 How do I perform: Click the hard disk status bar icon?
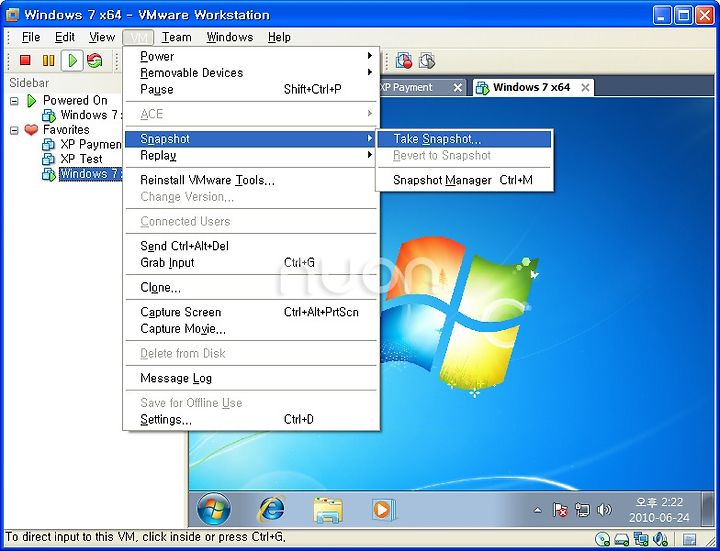(621, 539)
